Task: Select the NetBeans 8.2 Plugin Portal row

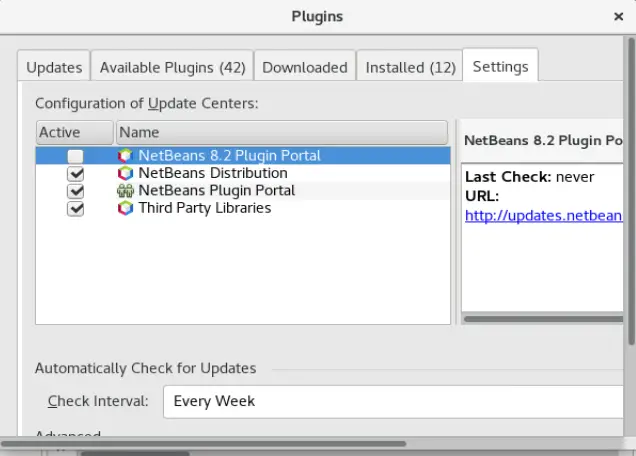Action: 243,156
